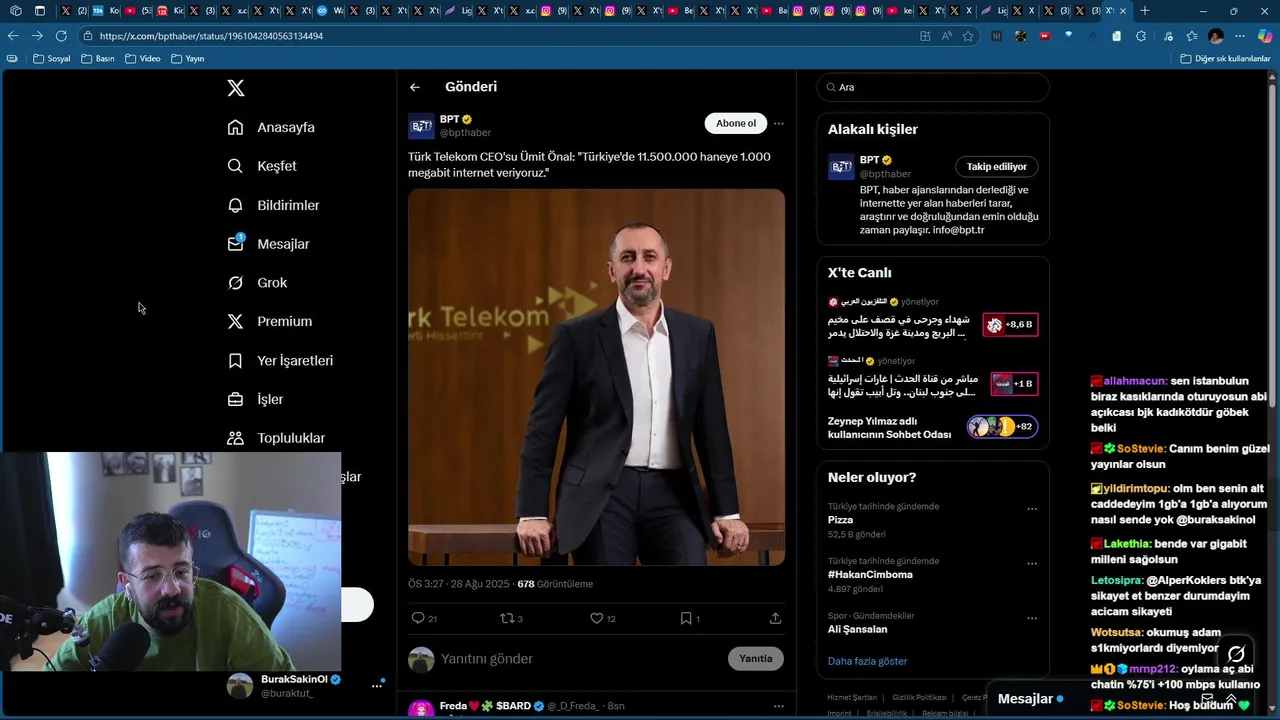Focus the Yanıtını gönder reply field

pyautogui.click(x=580, y=659)
